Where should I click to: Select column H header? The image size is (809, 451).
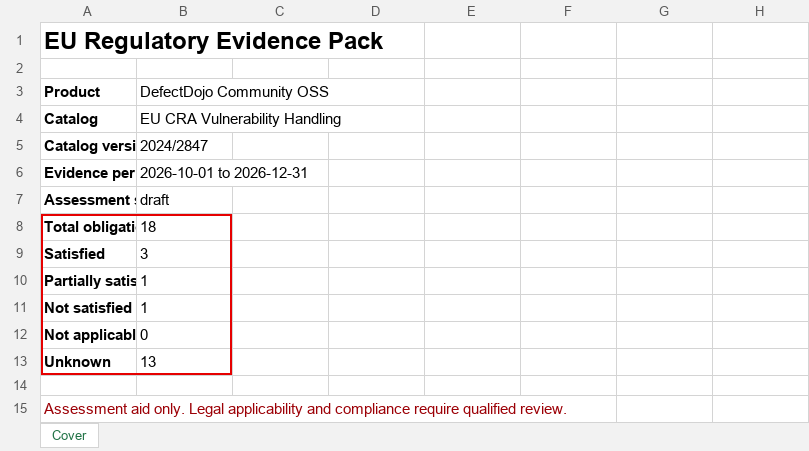click(x=760, y=11)
